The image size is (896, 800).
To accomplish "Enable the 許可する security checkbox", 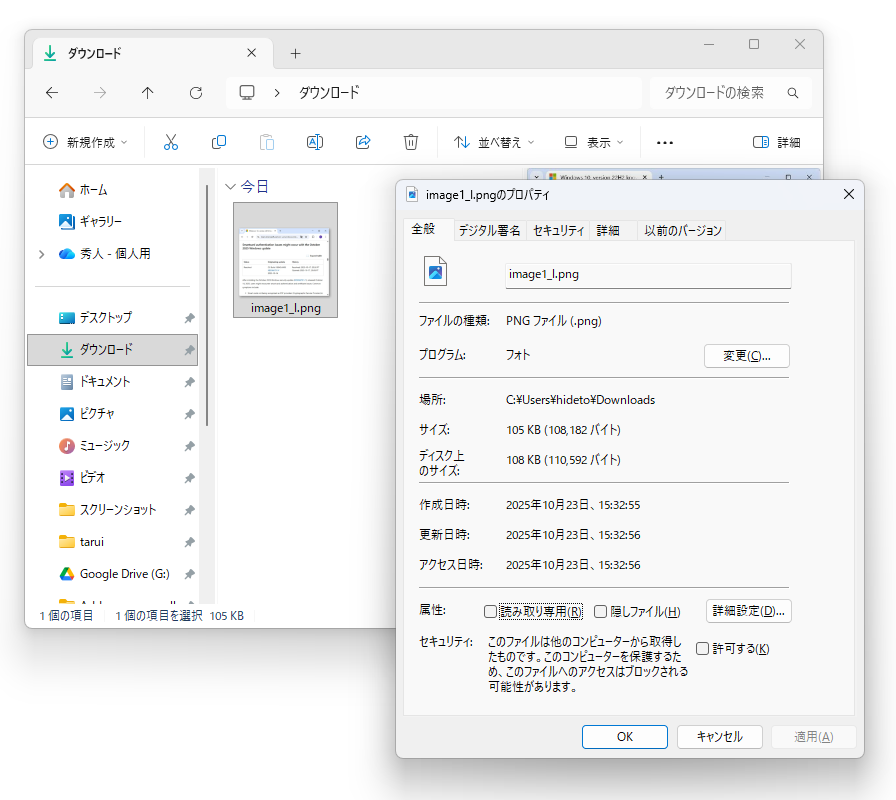I will point(701,648).
